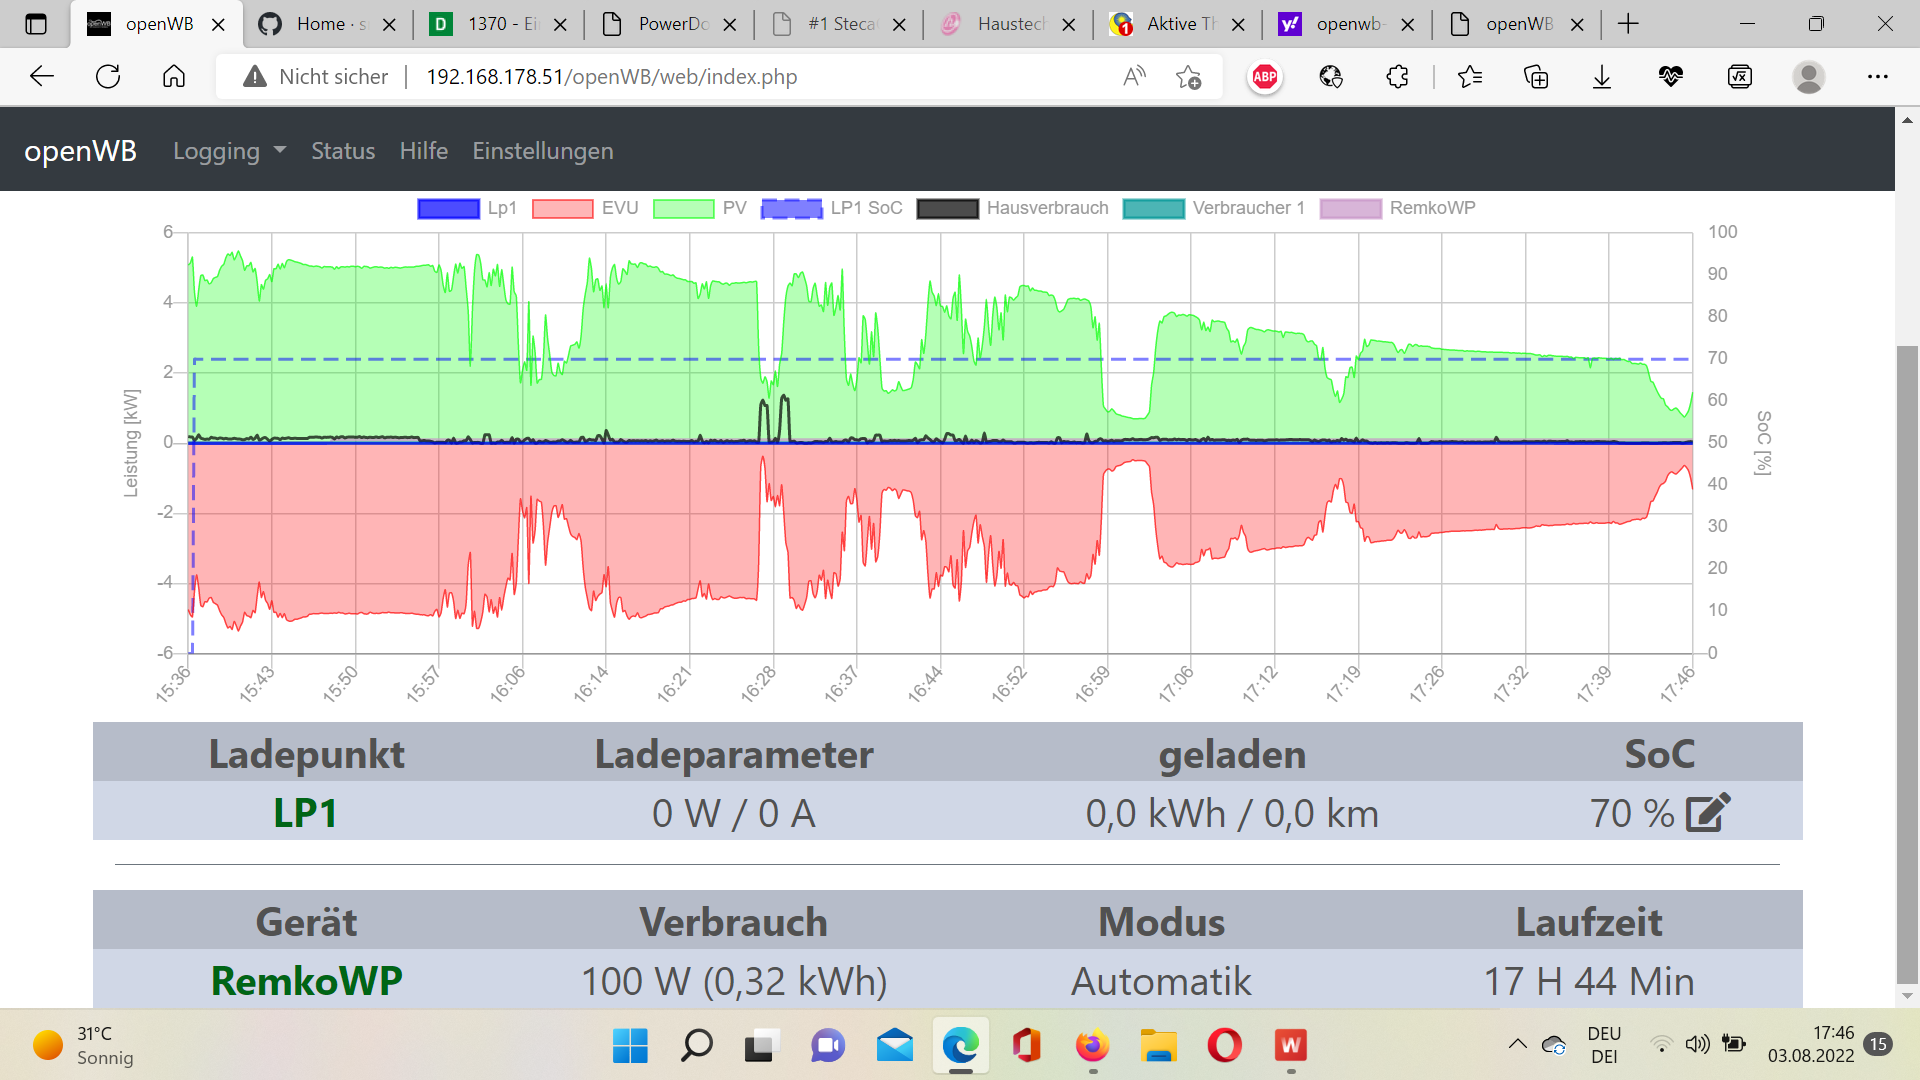This screenshot has width=1920, height=1080.
Task: Show hidden system tray icons chevron
Action: (1517, 1044)
